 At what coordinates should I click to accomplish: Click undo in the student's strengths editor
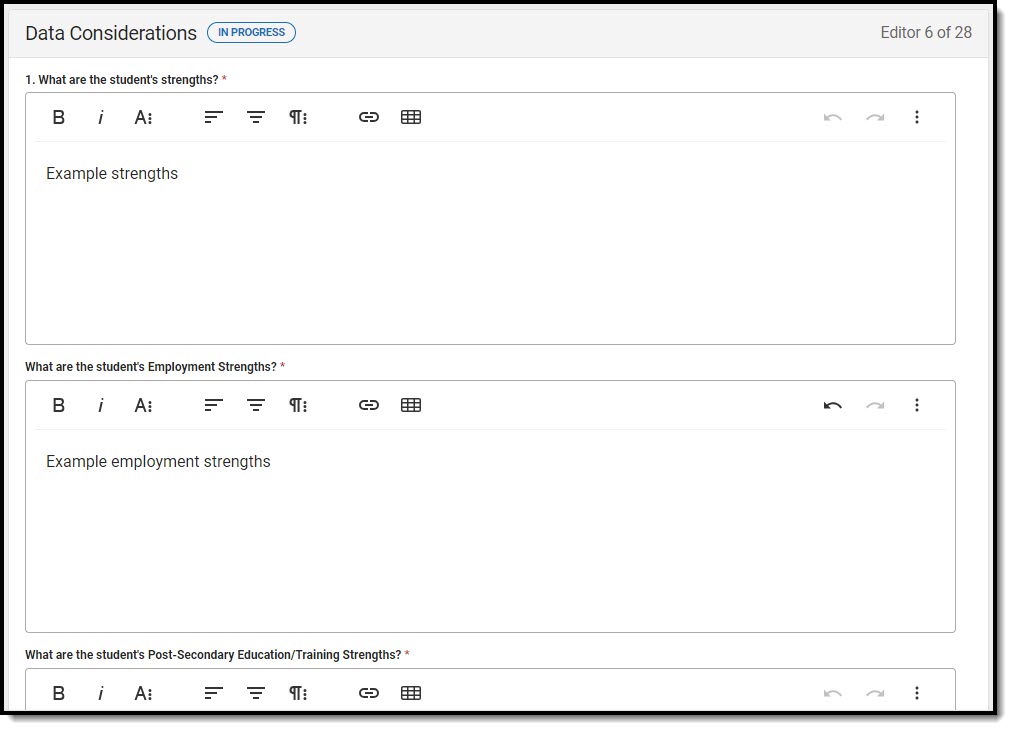pyautogui.click(x=833, y=117)
